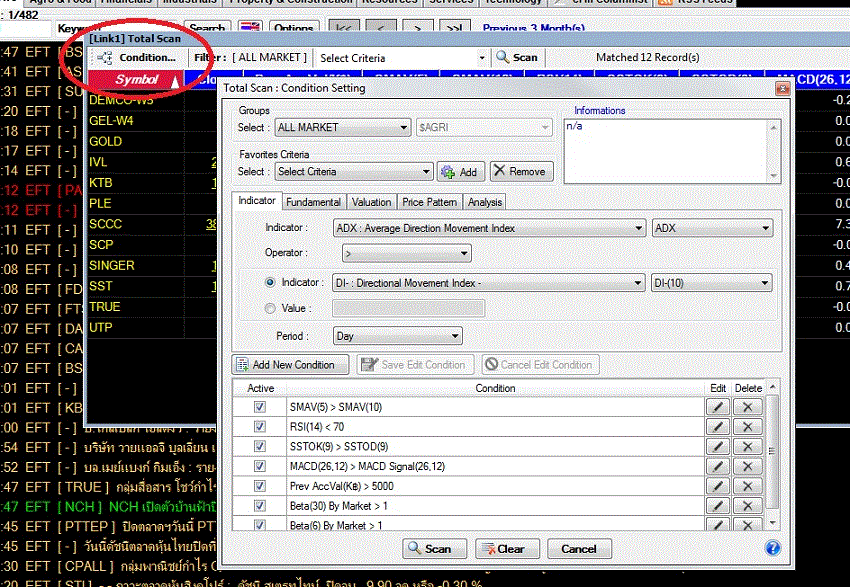850x587 pixels.
Task: Toggle the SSTOK(9) > SSTOD(9) active checkbox
Action: (x=260, y=447)
